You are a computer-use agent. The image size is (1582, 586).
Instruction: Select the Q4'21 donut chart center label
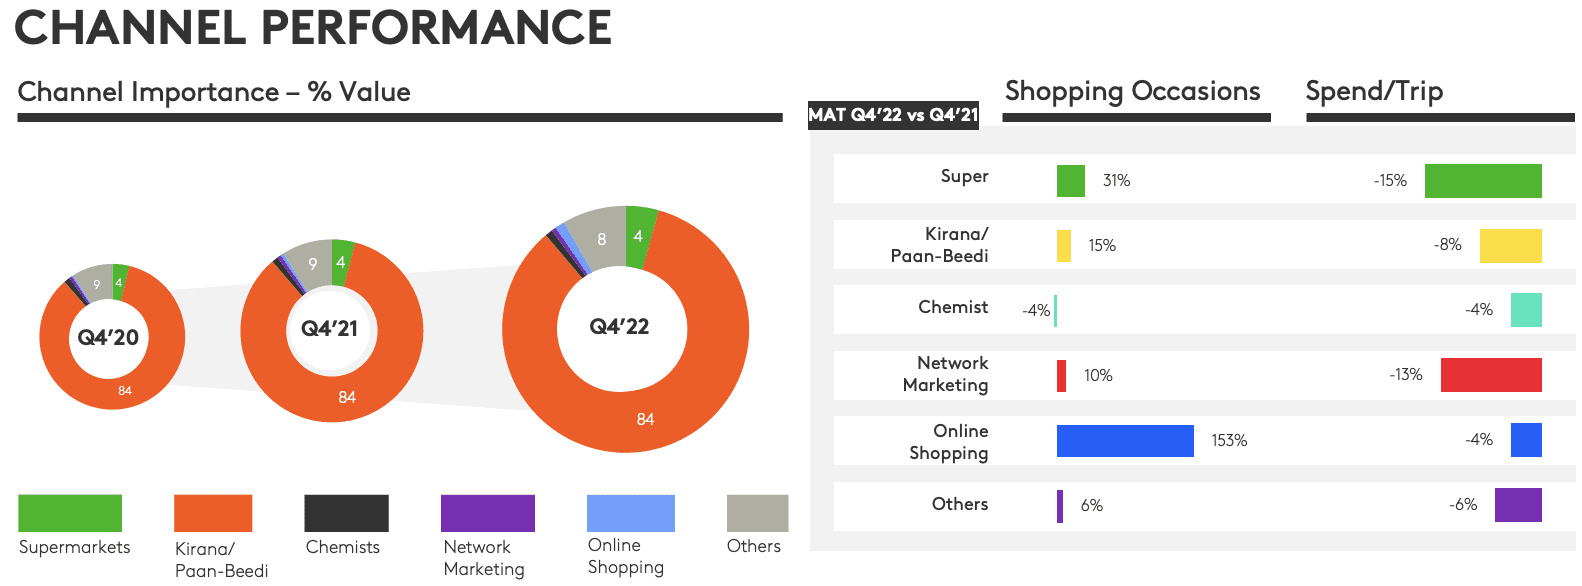coord(329,328)
